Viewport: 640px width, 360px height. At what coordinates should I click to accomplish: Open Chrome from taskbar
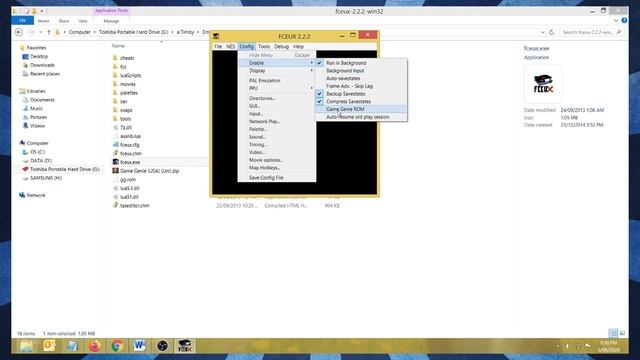click(117, 346)
